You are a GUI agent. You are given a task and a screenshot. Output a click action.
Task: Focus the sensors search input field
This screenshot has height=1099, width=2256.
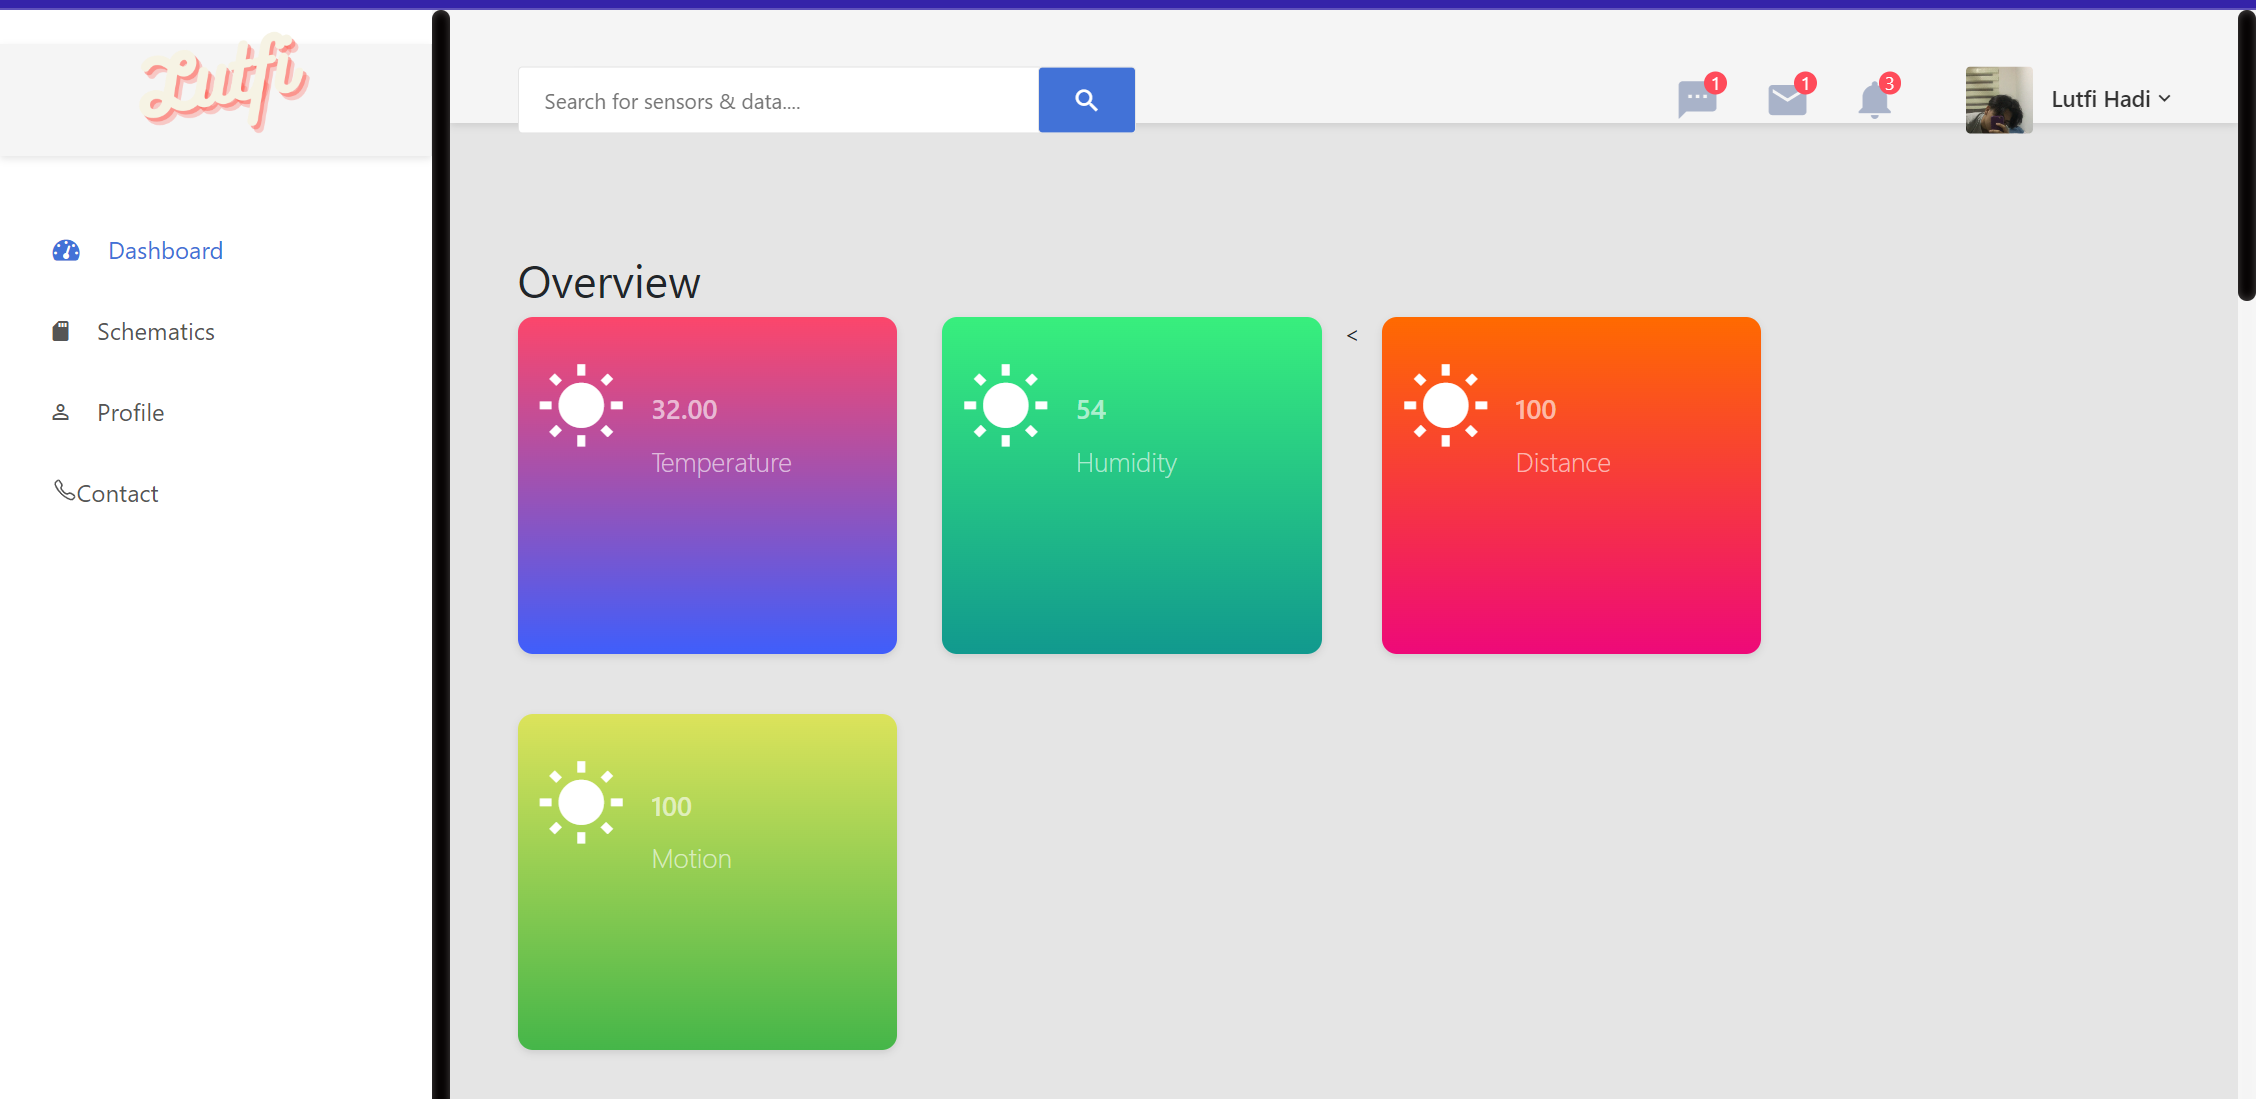pos(778,101)
